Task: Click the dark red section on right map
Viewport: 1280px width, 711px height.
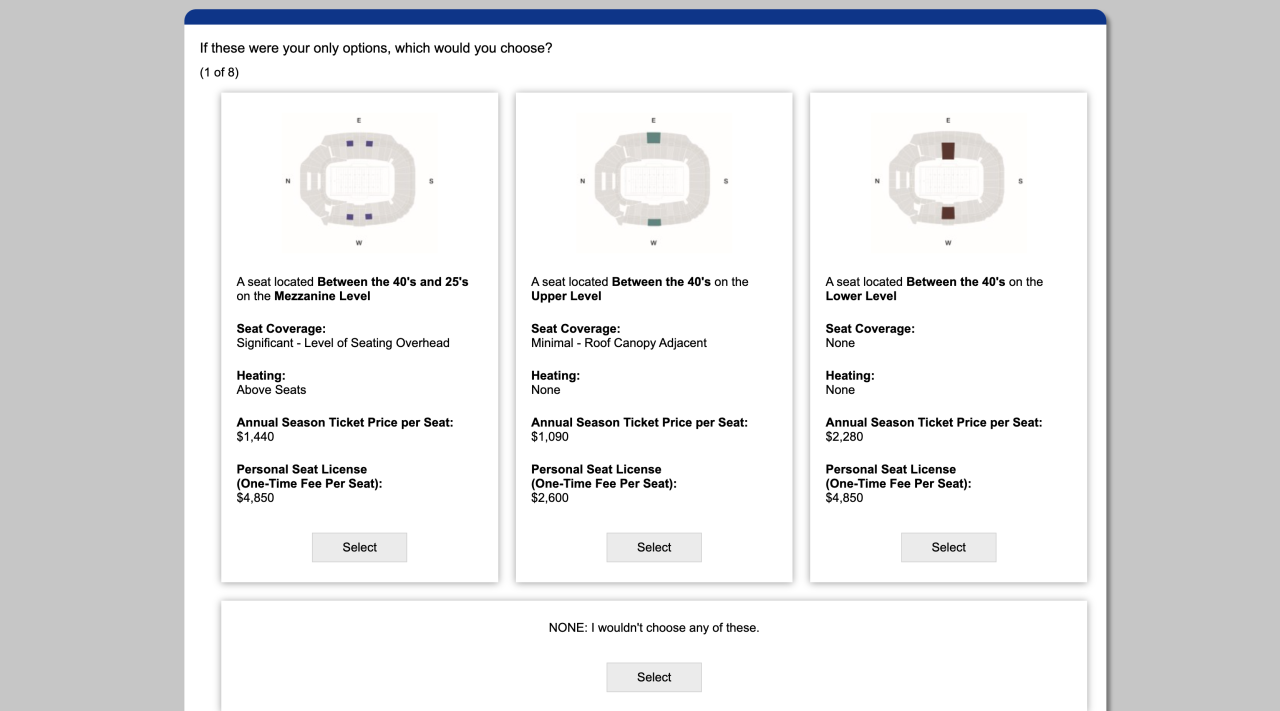Action: 948,150
